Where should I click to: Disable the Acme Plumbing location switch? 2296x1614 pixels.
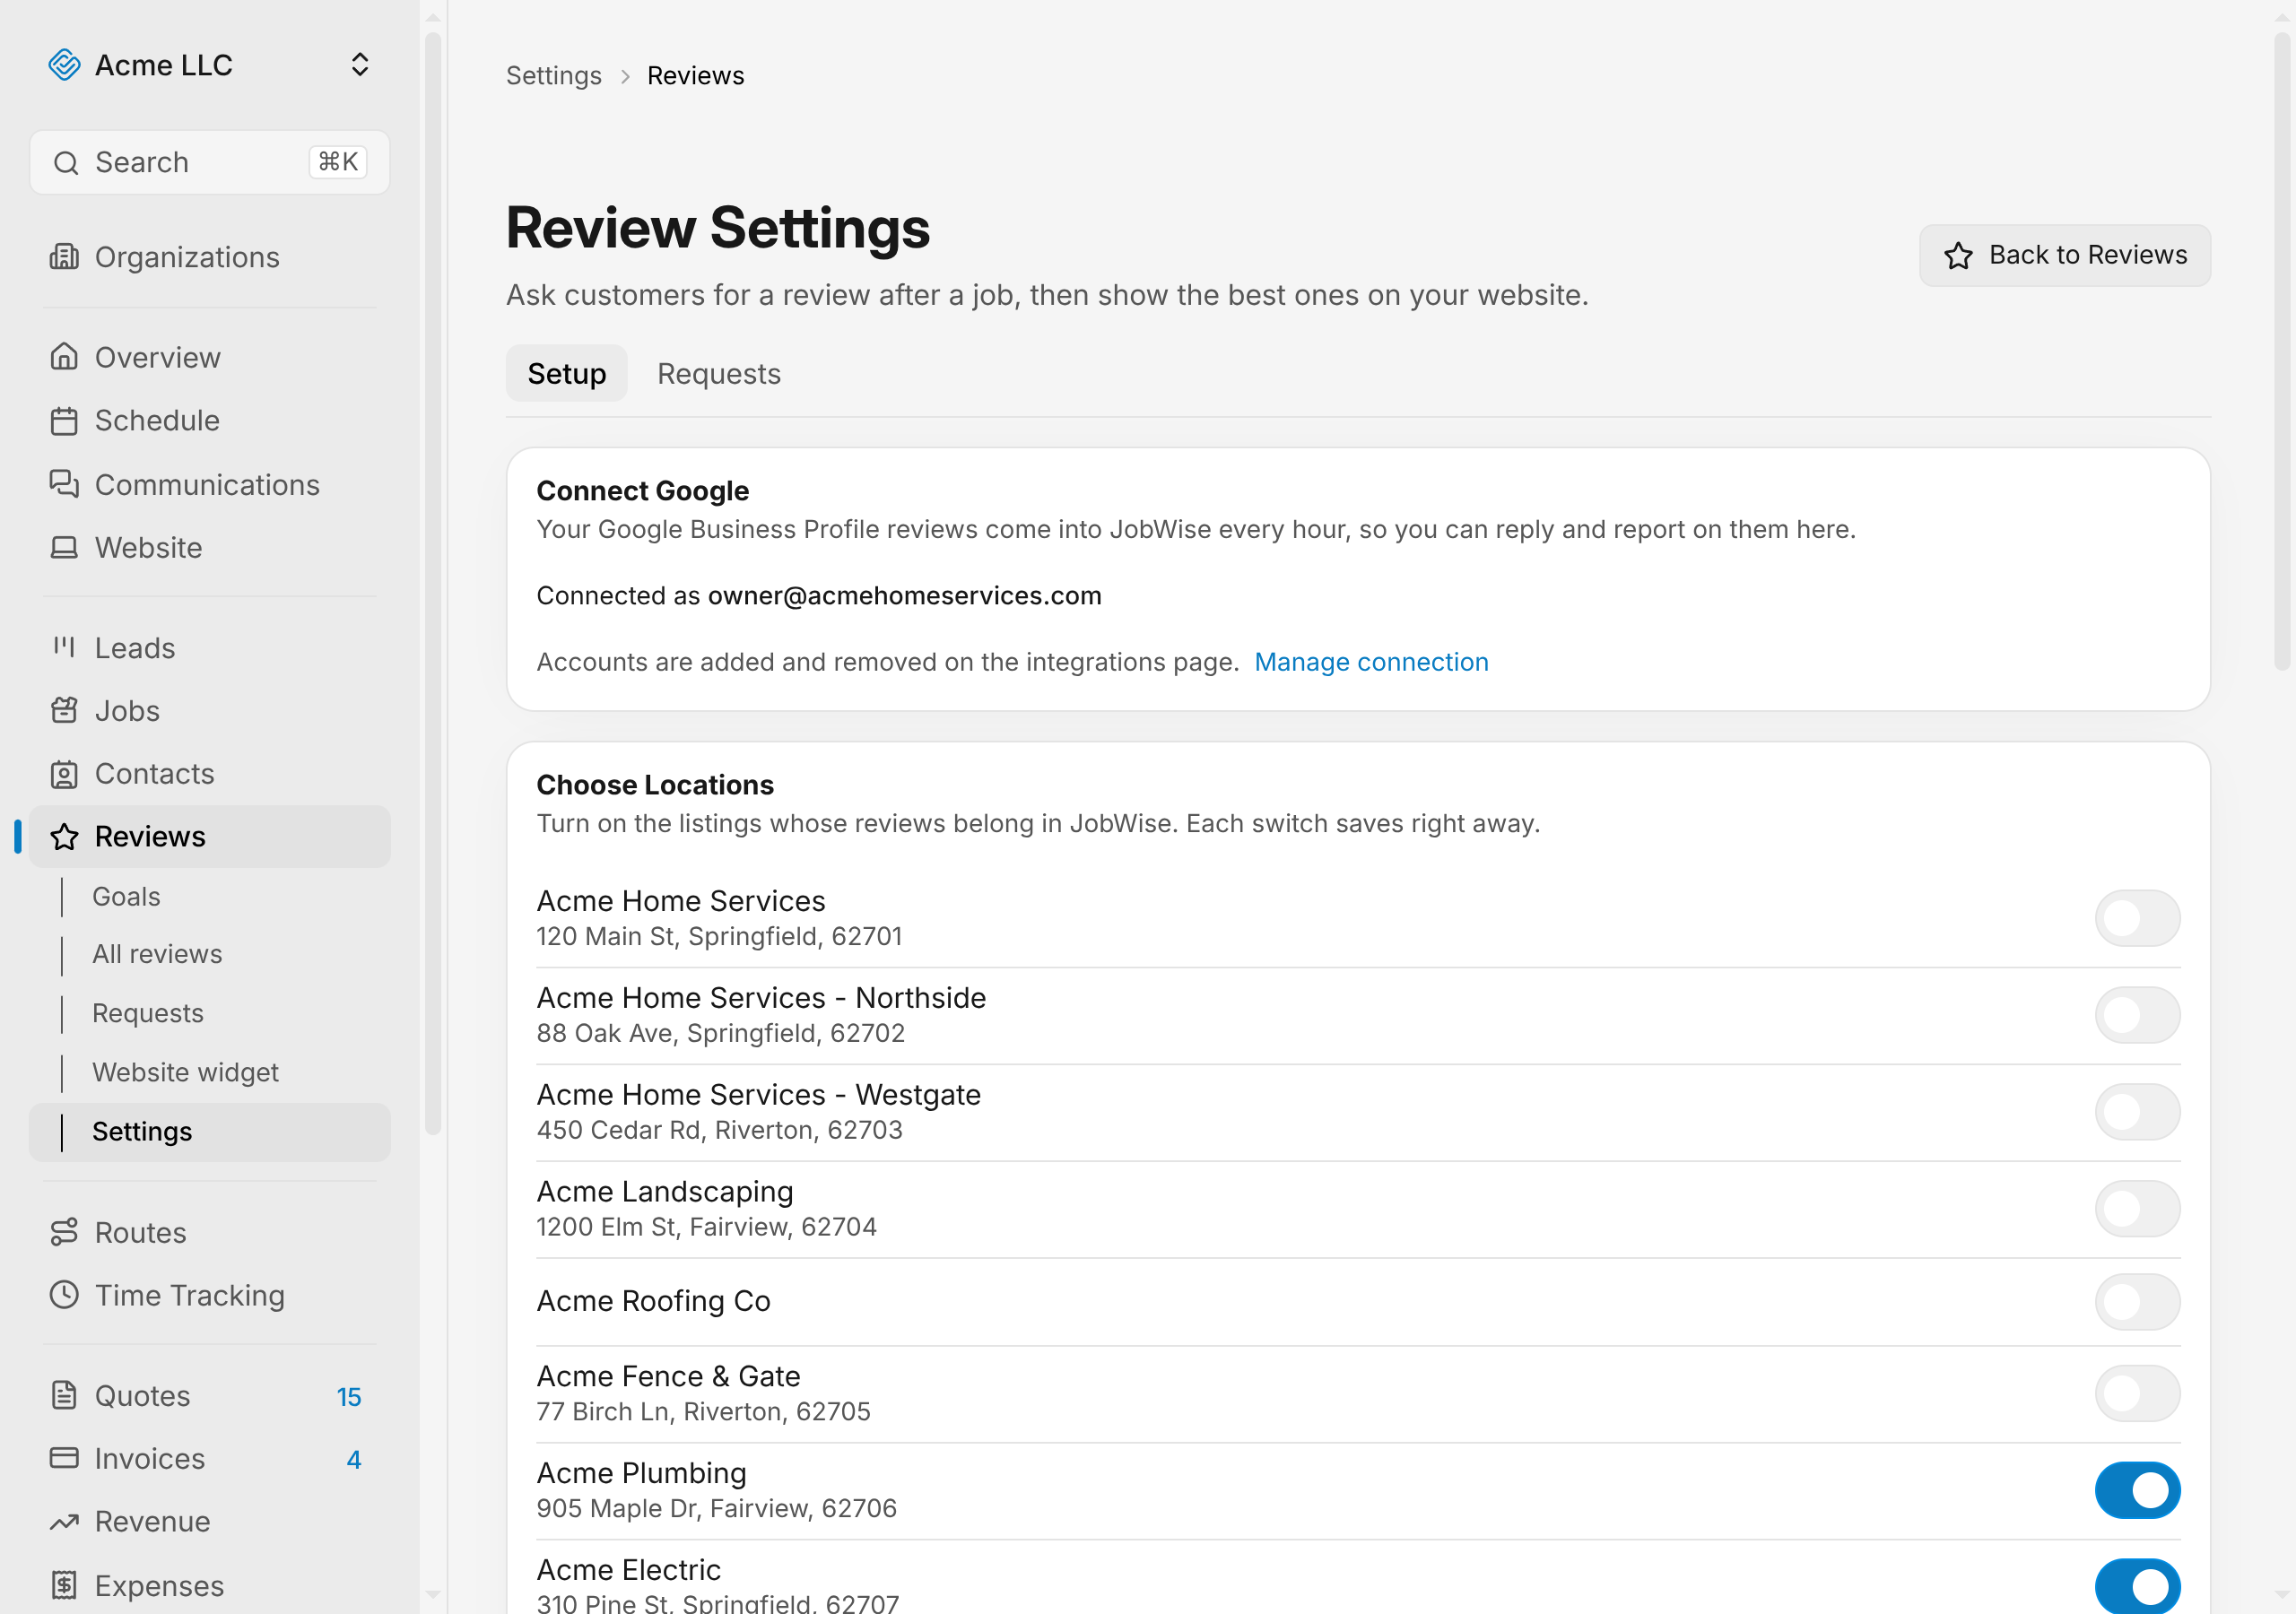point(2137,1490)
